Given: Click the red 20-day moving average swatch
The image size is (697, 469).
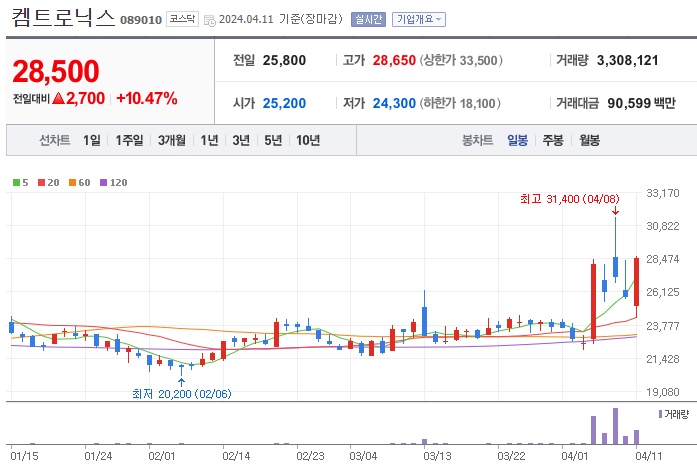Looking at the screenshot, I should (41, 182).
